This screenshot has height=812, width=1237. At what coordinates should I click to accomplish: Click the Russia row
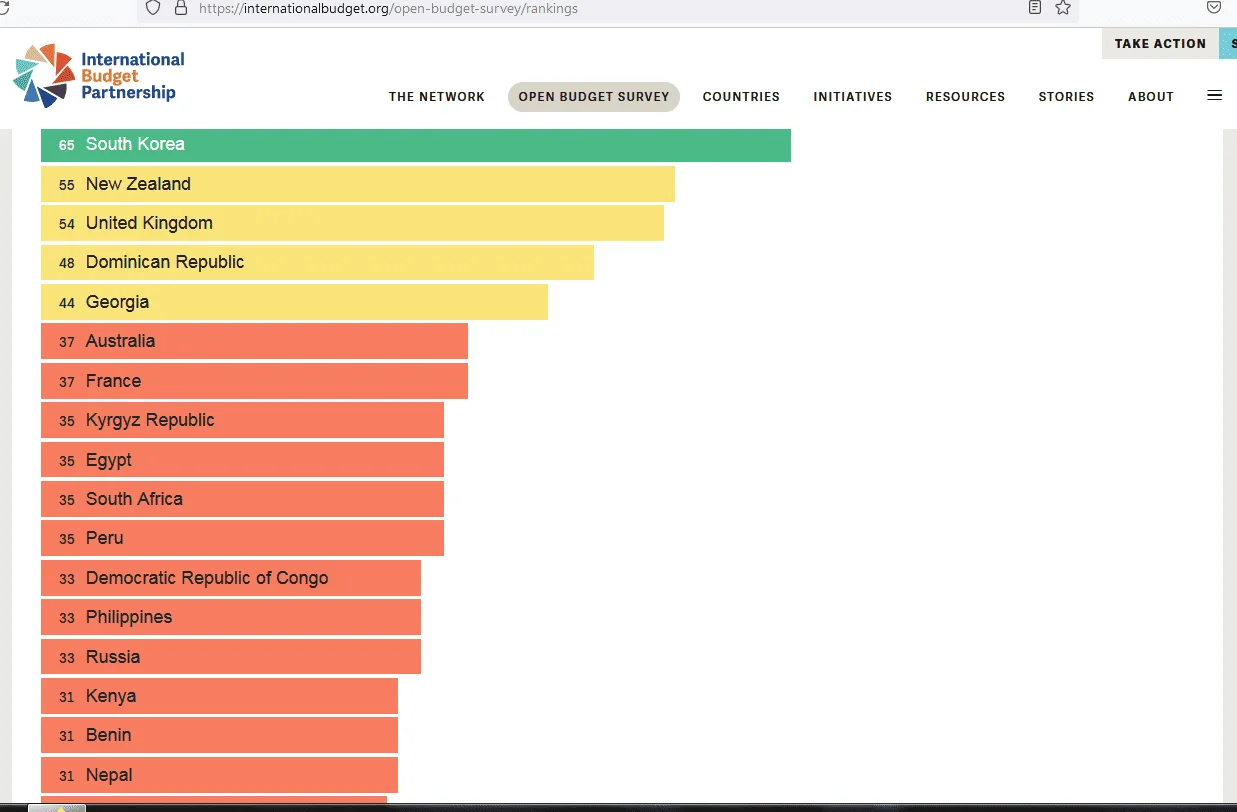231,657
